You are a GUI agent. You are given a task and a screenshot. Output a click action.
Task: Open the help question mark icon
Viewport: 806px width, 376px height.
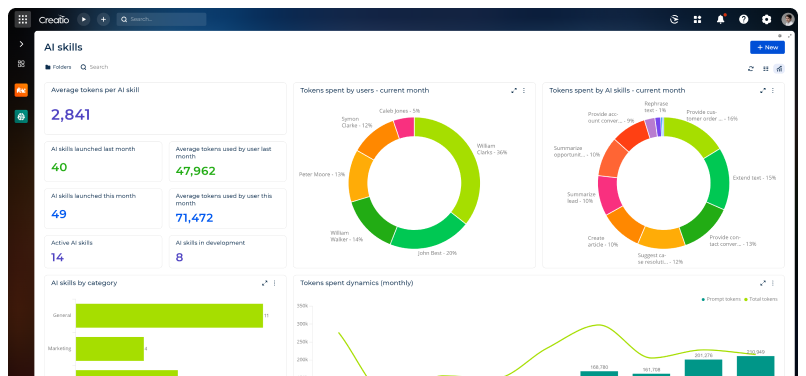point(743,20)
